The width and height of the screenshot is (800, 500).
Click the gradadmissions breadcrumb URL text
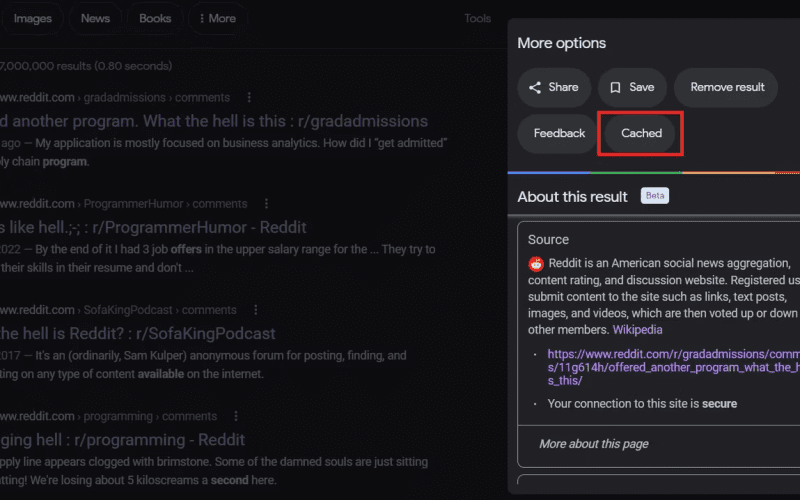coord(115,97)
